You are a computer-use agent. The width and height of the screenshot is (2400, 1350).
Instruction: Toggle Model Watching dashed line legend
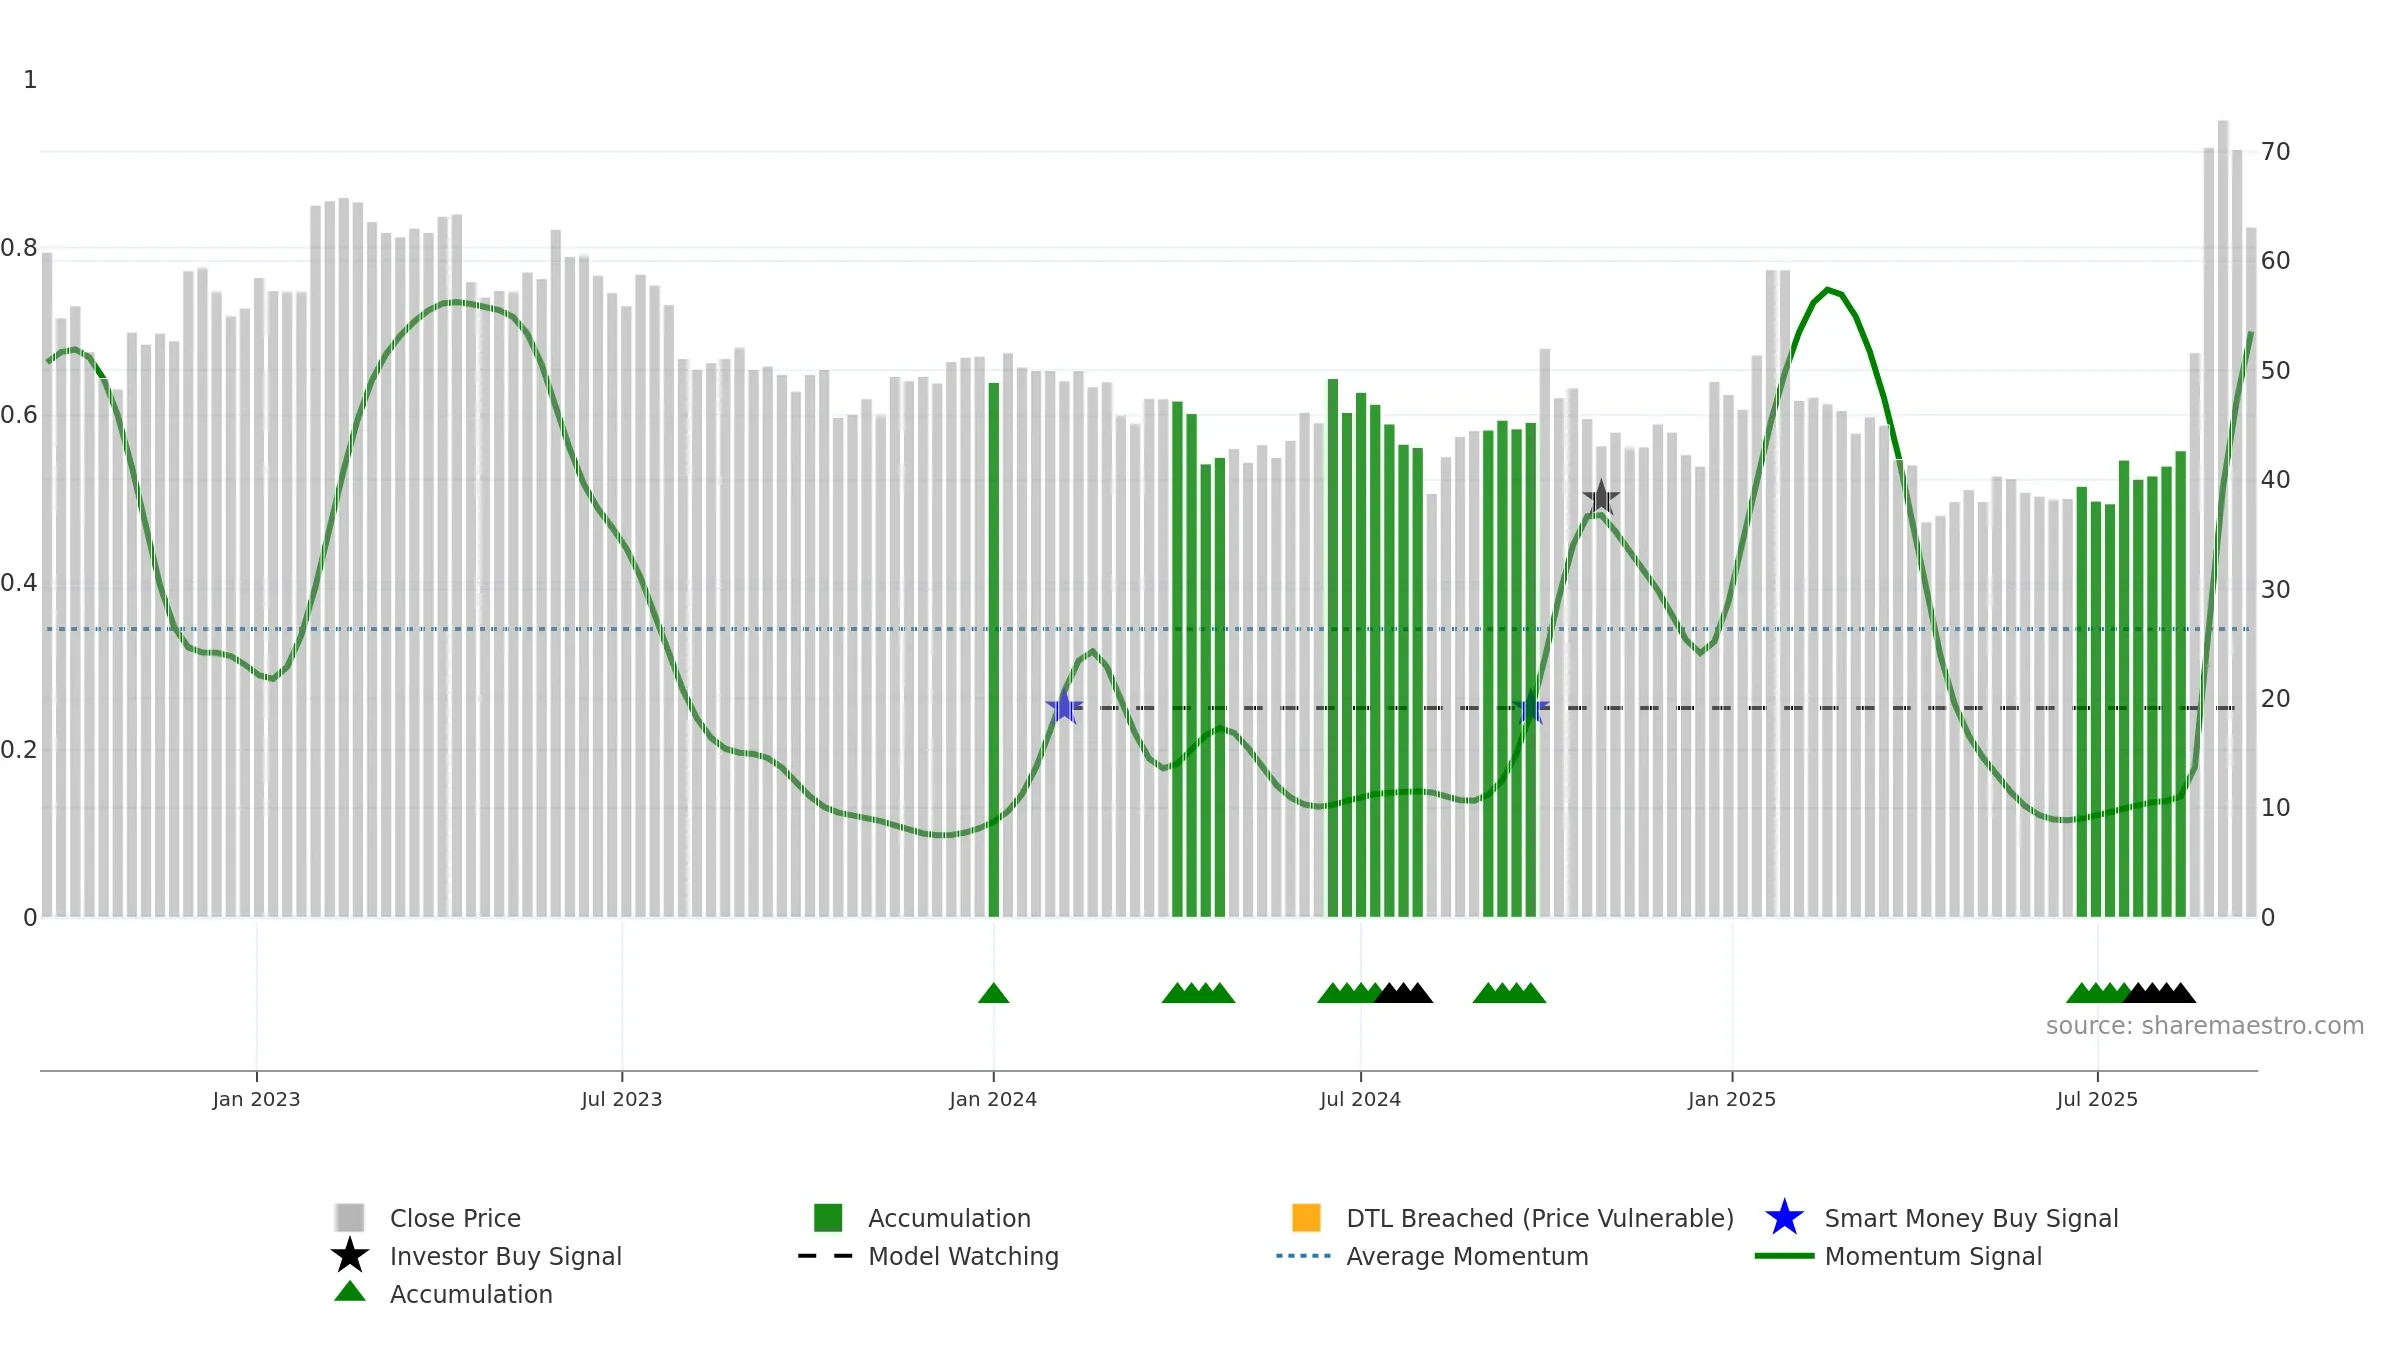tap(928, 1256)
